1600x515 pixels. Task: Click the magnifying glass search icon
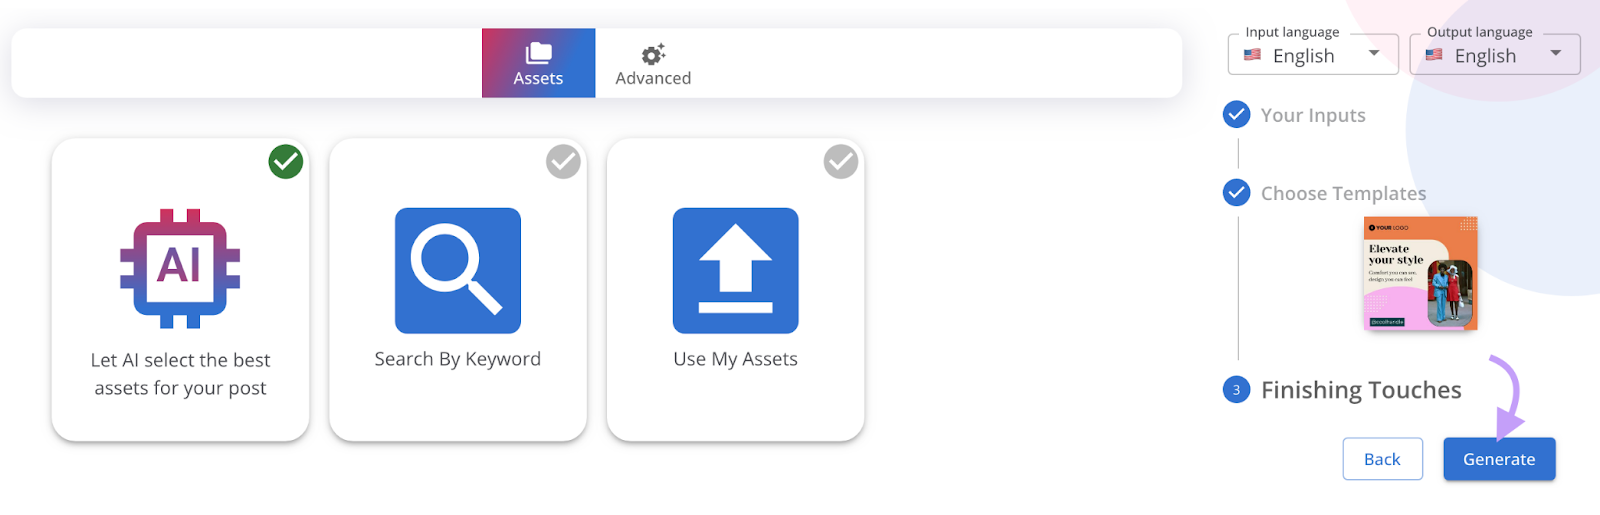tap(457, 270)
